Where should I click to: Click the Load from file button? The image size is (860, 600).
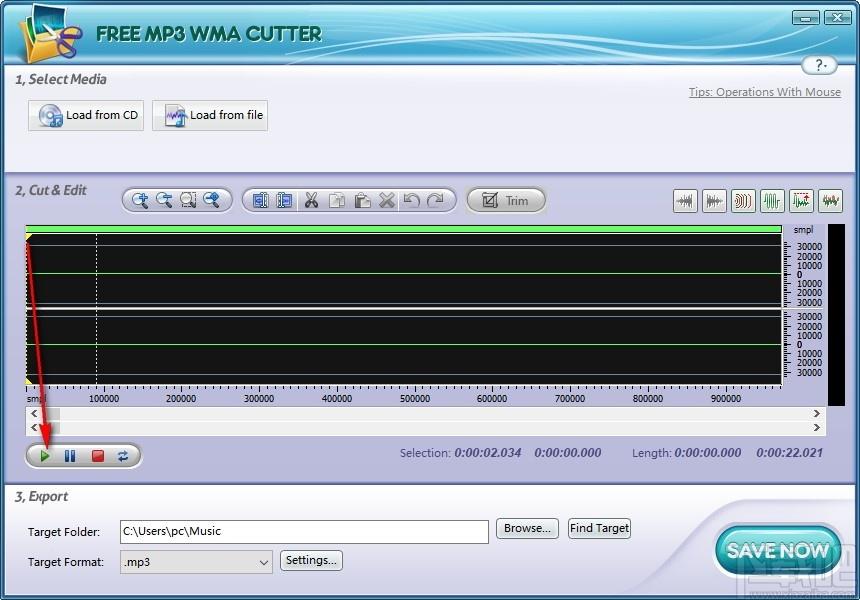coord(210,115)
